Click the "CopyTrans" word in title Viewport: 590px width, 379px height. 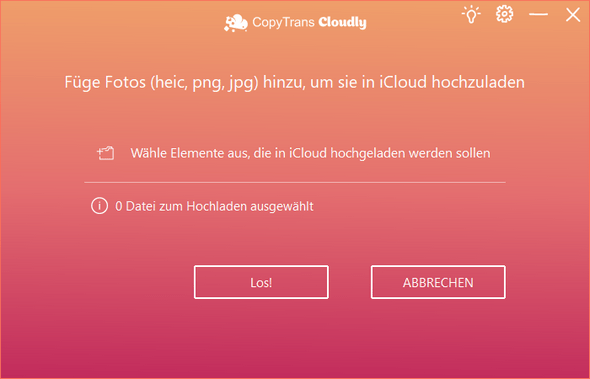coord(283,22)
